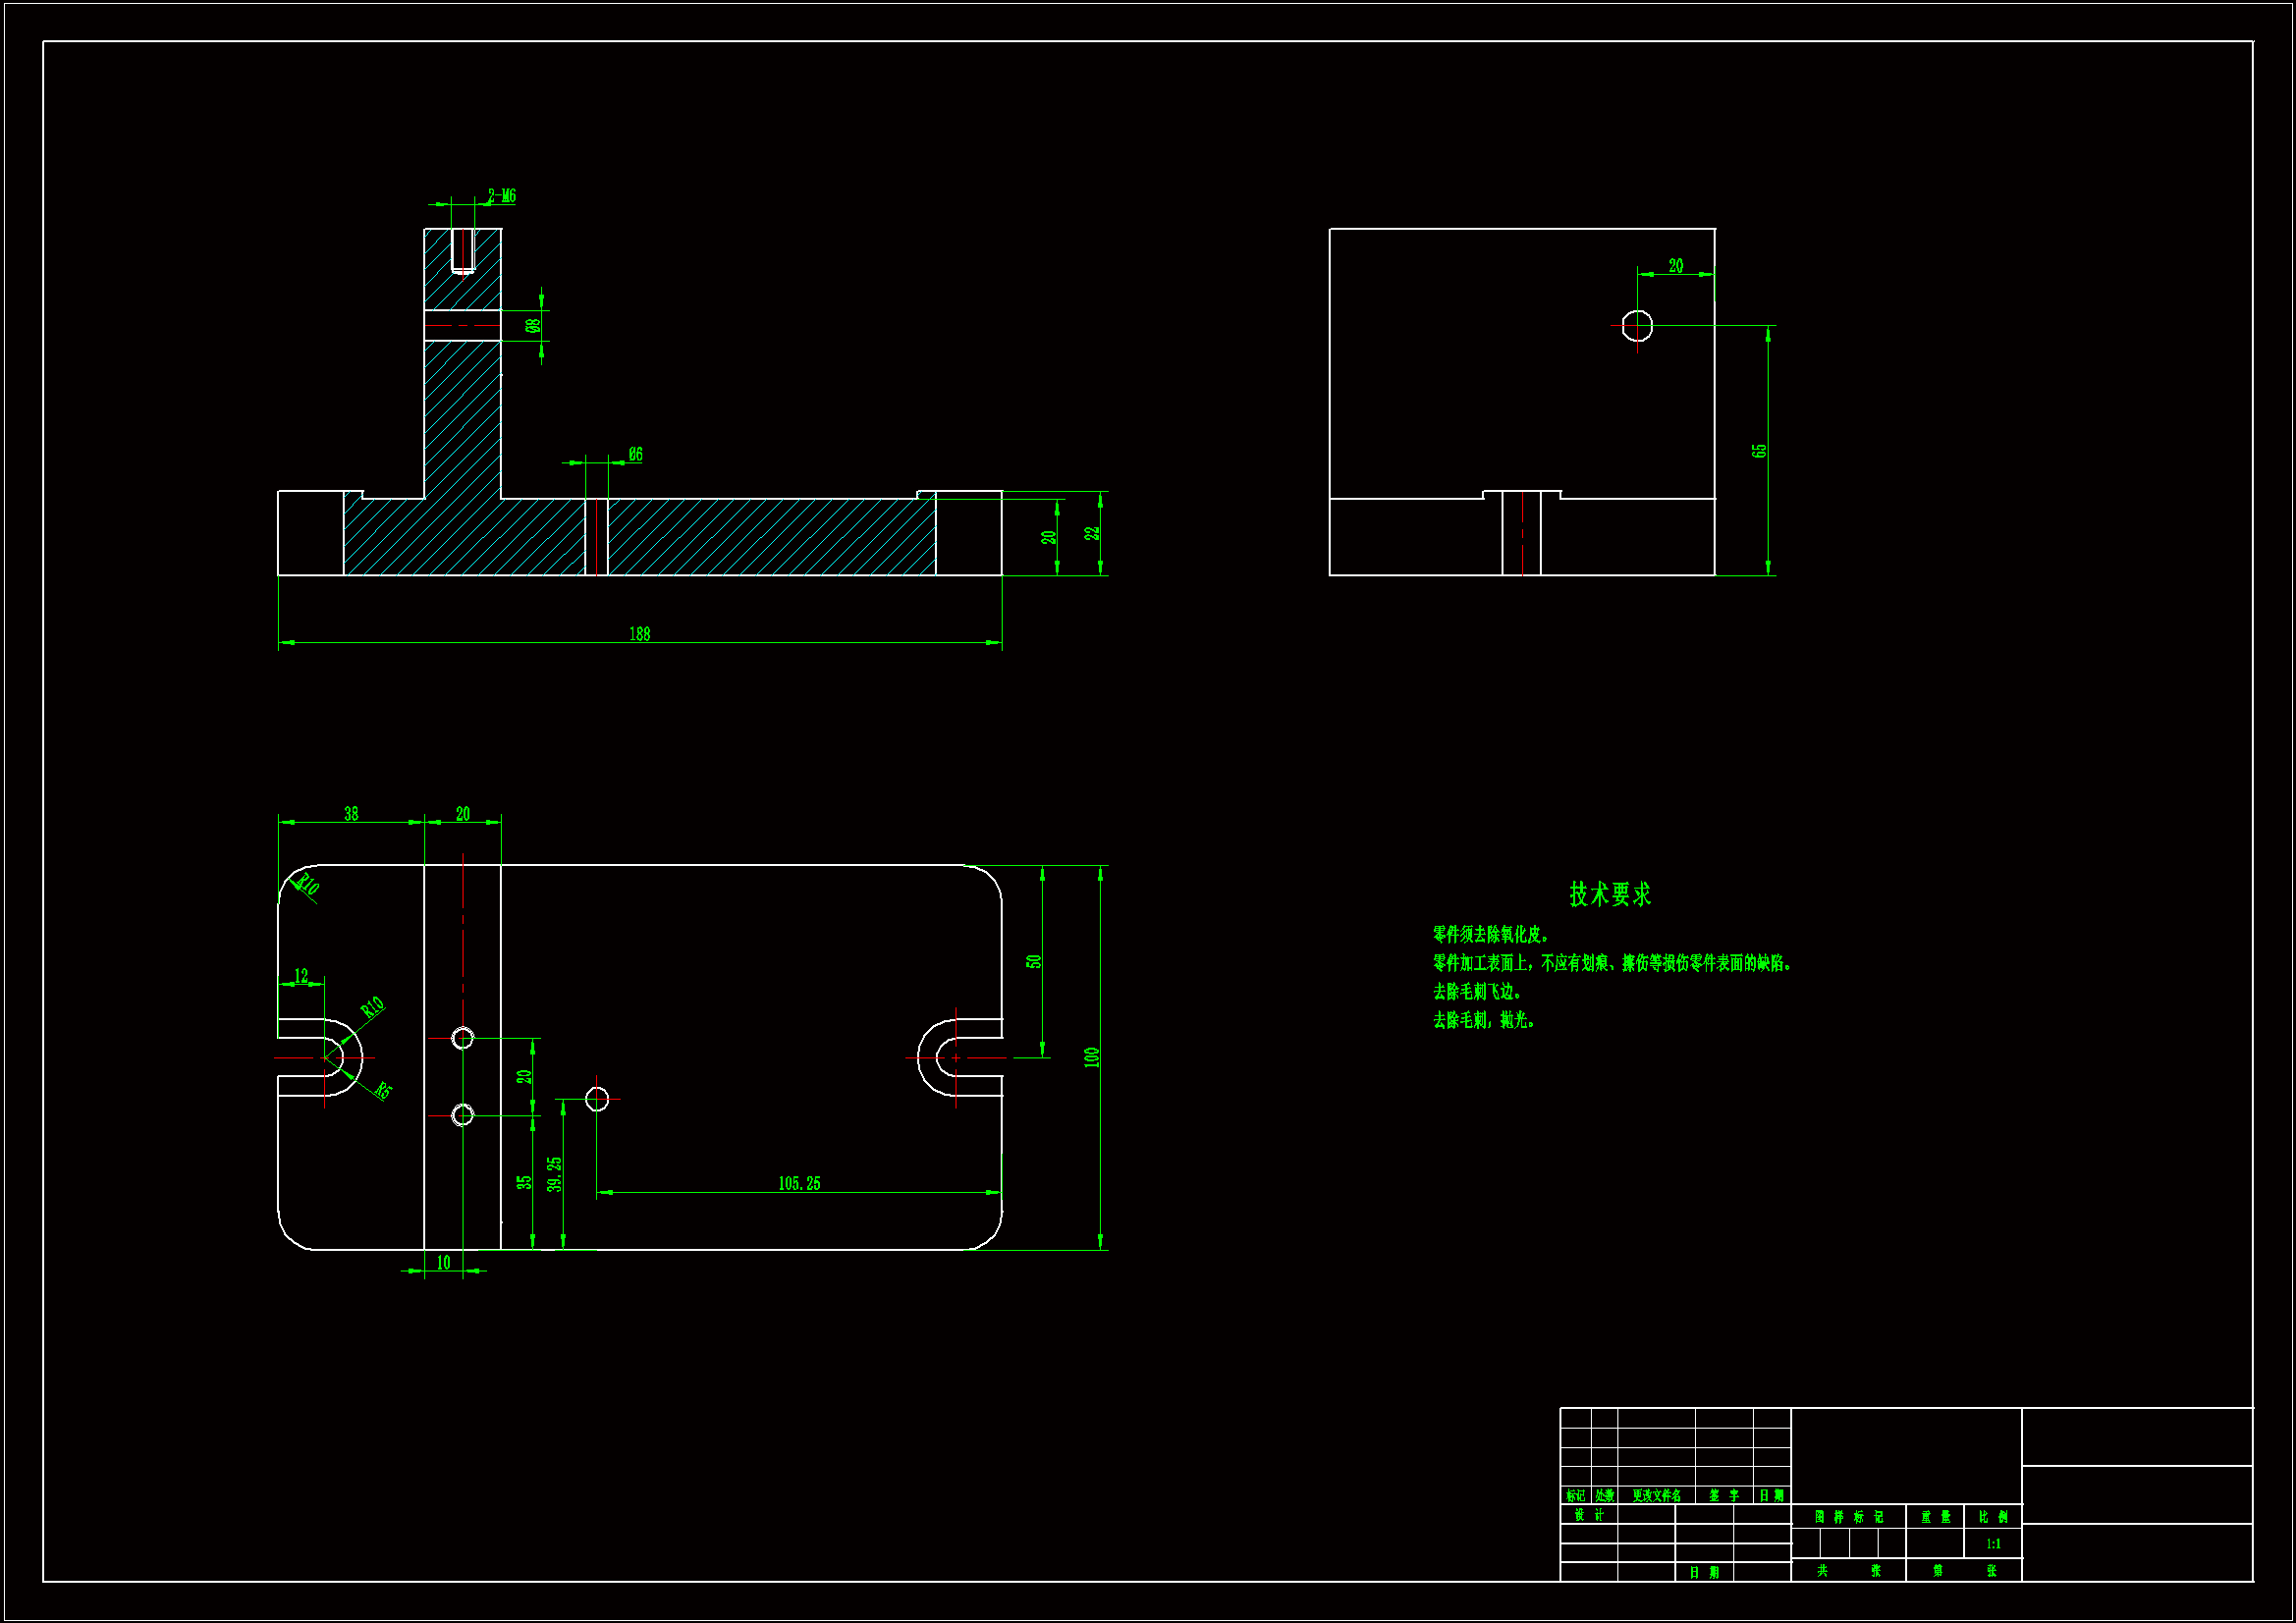2296x1623 pixels.
Task: Click the Ø8 hole dimension text
Action: [533, 325]
